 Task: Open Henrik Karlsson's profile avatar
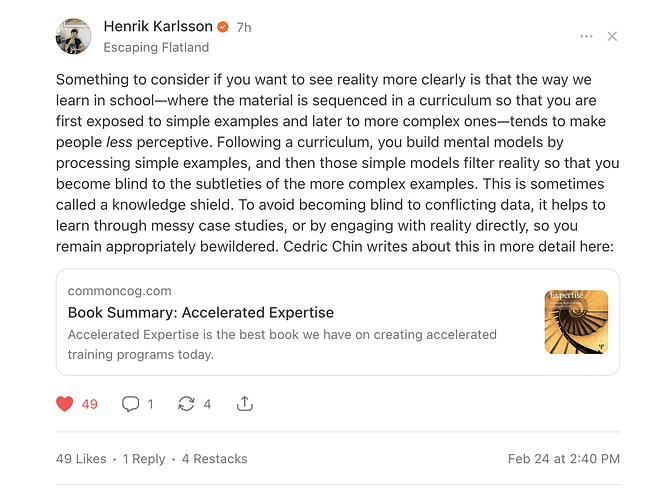74,36
